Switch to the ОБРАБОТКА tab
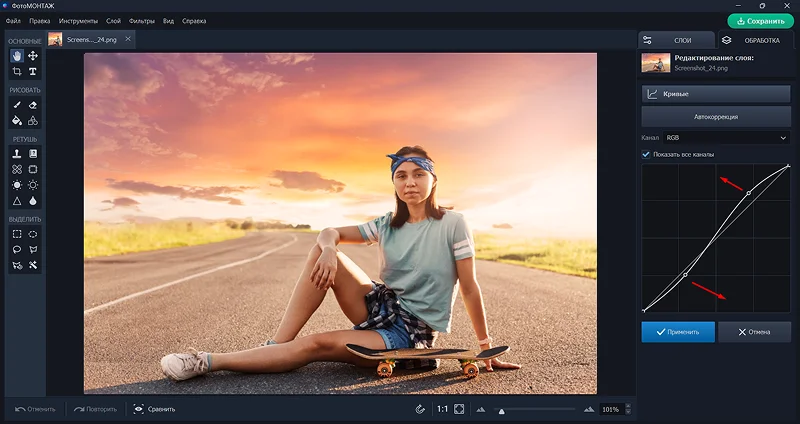 (x=757, y=40)
